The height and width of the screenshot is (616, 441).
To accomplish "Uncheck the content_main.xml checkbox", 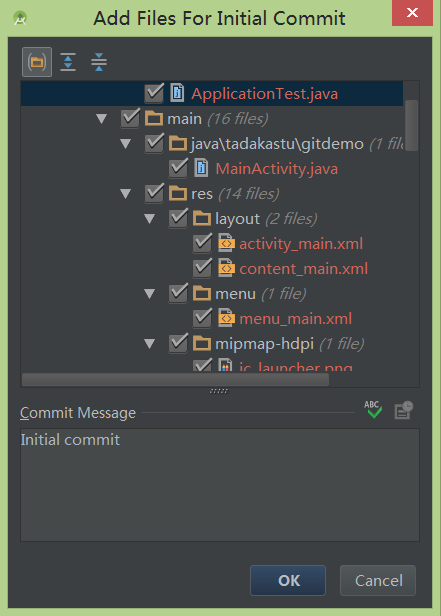I will tap(202, 268).
